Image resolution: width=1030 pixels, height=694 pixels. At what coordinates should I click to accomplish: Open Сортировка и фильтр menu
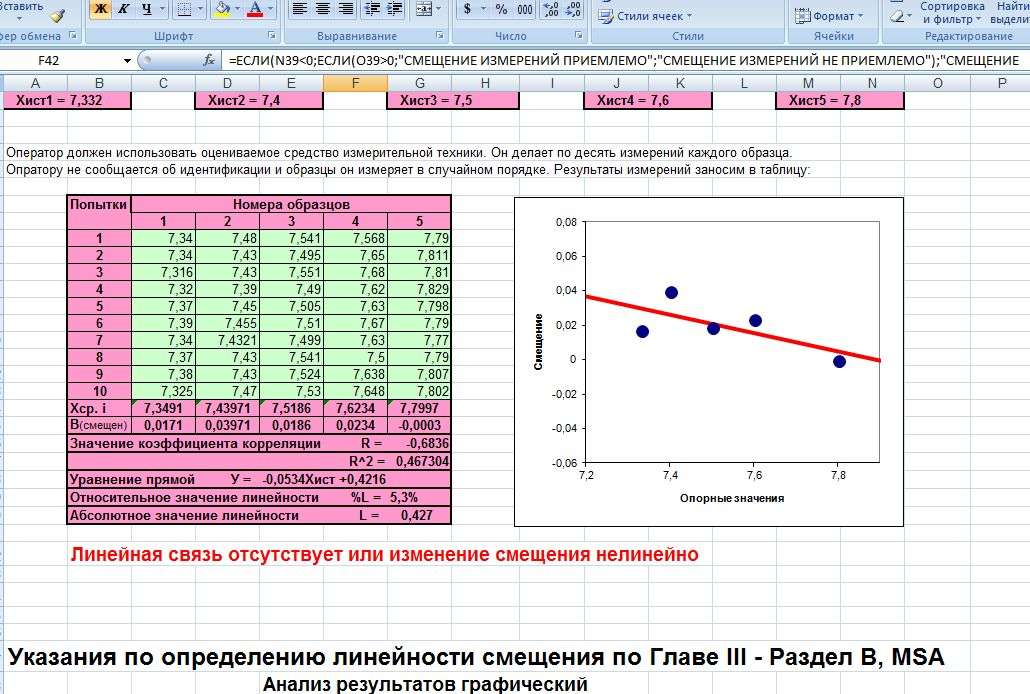[951, 12]
